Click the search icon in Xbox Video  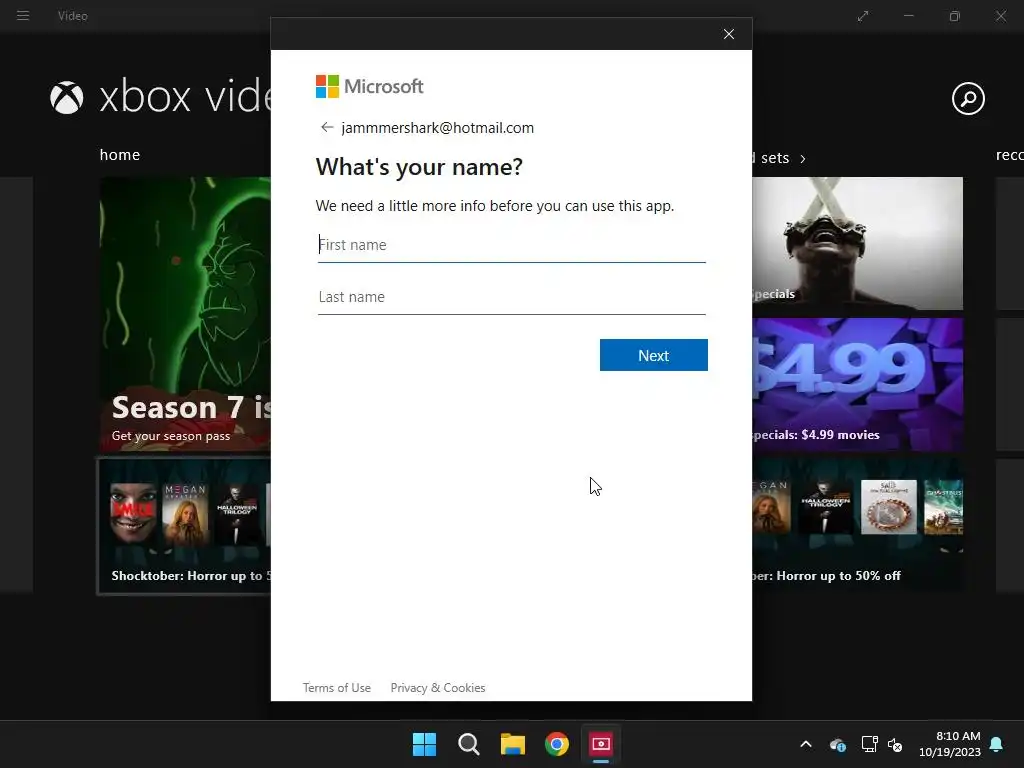[968, 99]
